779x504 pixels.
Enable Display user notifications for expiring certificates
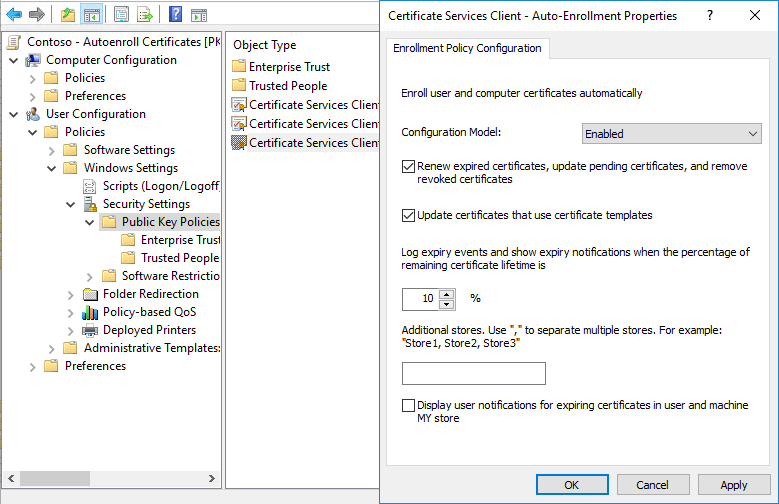point(408,406)
